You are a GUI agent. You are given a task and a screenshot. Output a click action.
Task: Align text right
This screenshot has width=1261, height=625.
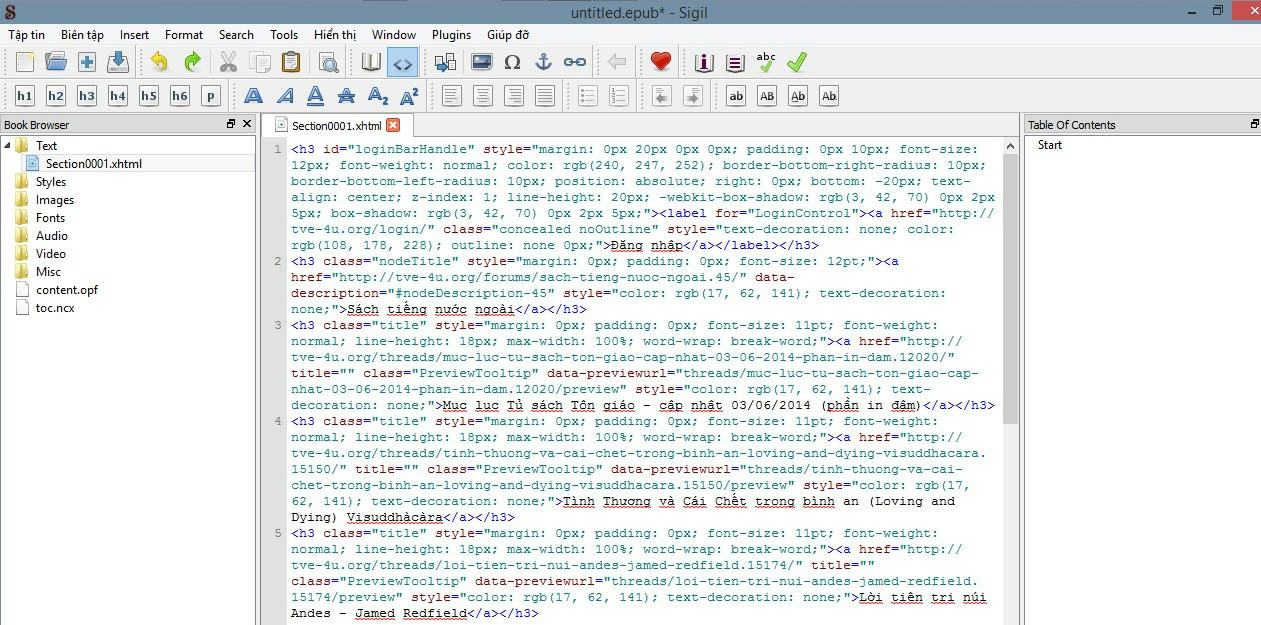pos(514,96)
